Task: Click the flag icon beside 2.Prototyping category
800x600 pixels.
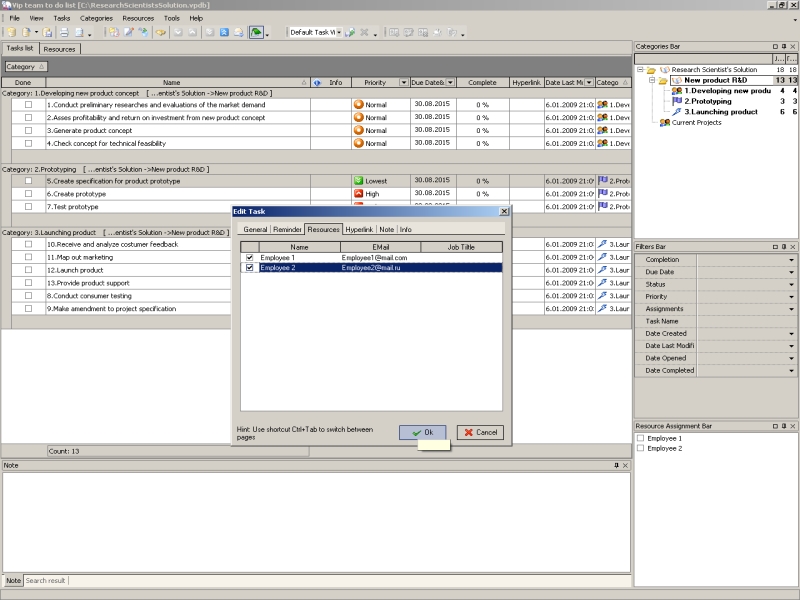Action: click(x=677, y=101)
